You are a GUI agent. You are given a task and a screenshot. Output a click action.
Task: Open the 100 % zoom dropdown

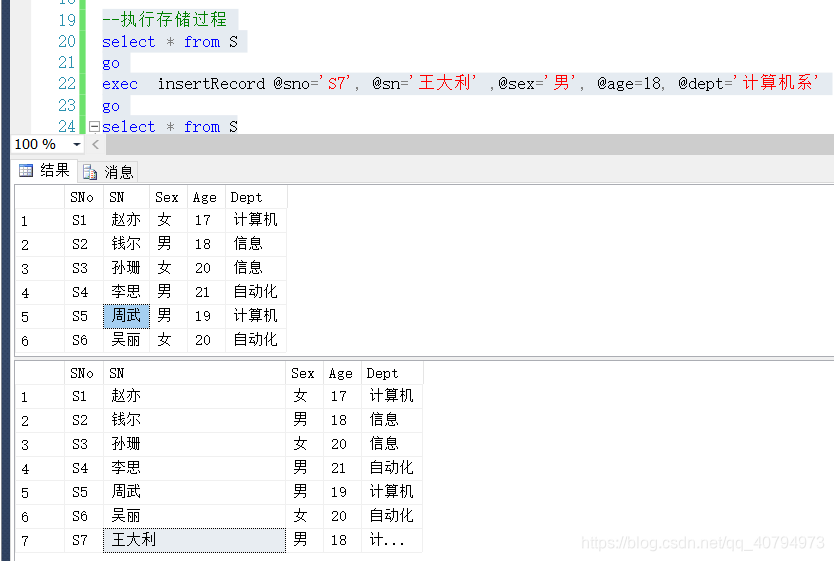coord(77,145)
